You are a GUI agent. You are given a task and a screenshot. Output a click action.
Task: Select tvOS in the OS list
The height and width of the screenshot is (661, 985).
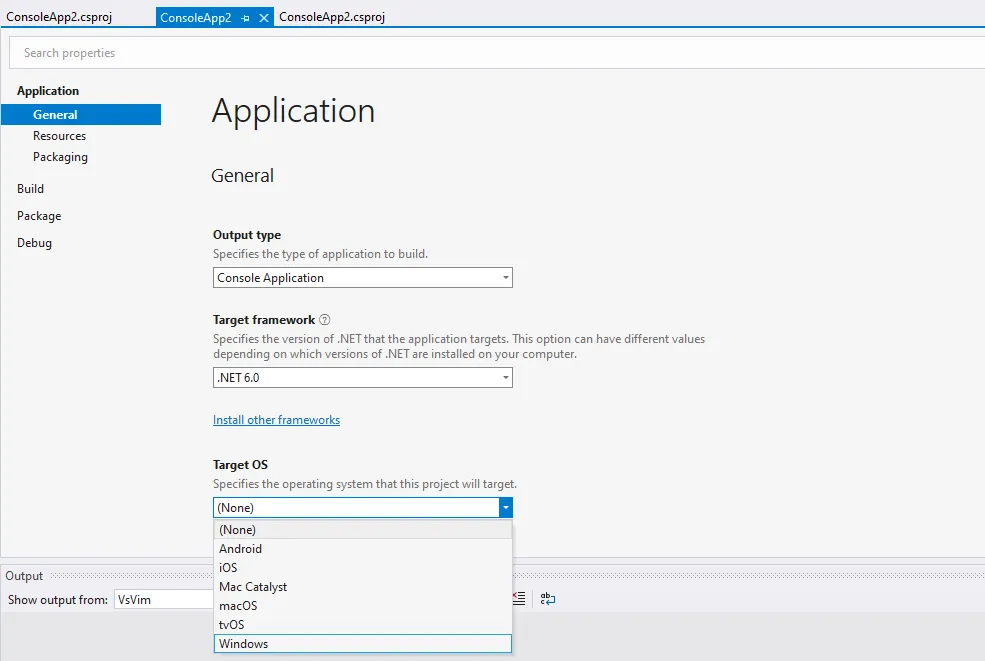click(x=231, y=625)
